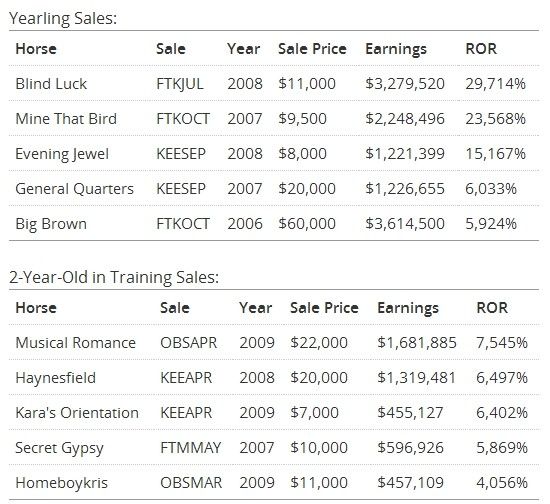Select Big Brown in yearling table
550x504 pixels.
point(51,224)
